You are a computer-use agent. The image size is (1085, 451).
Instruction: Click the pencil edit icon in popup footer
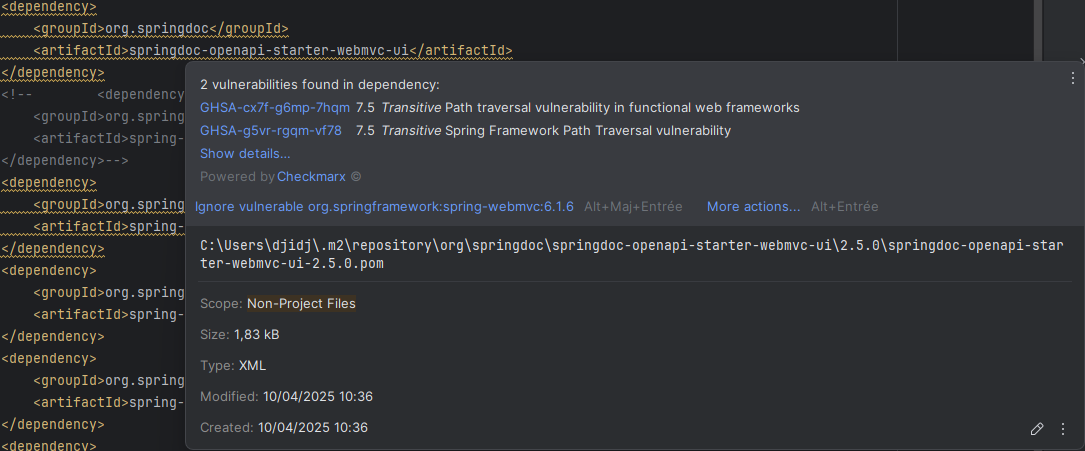(x=1037, y=429)
